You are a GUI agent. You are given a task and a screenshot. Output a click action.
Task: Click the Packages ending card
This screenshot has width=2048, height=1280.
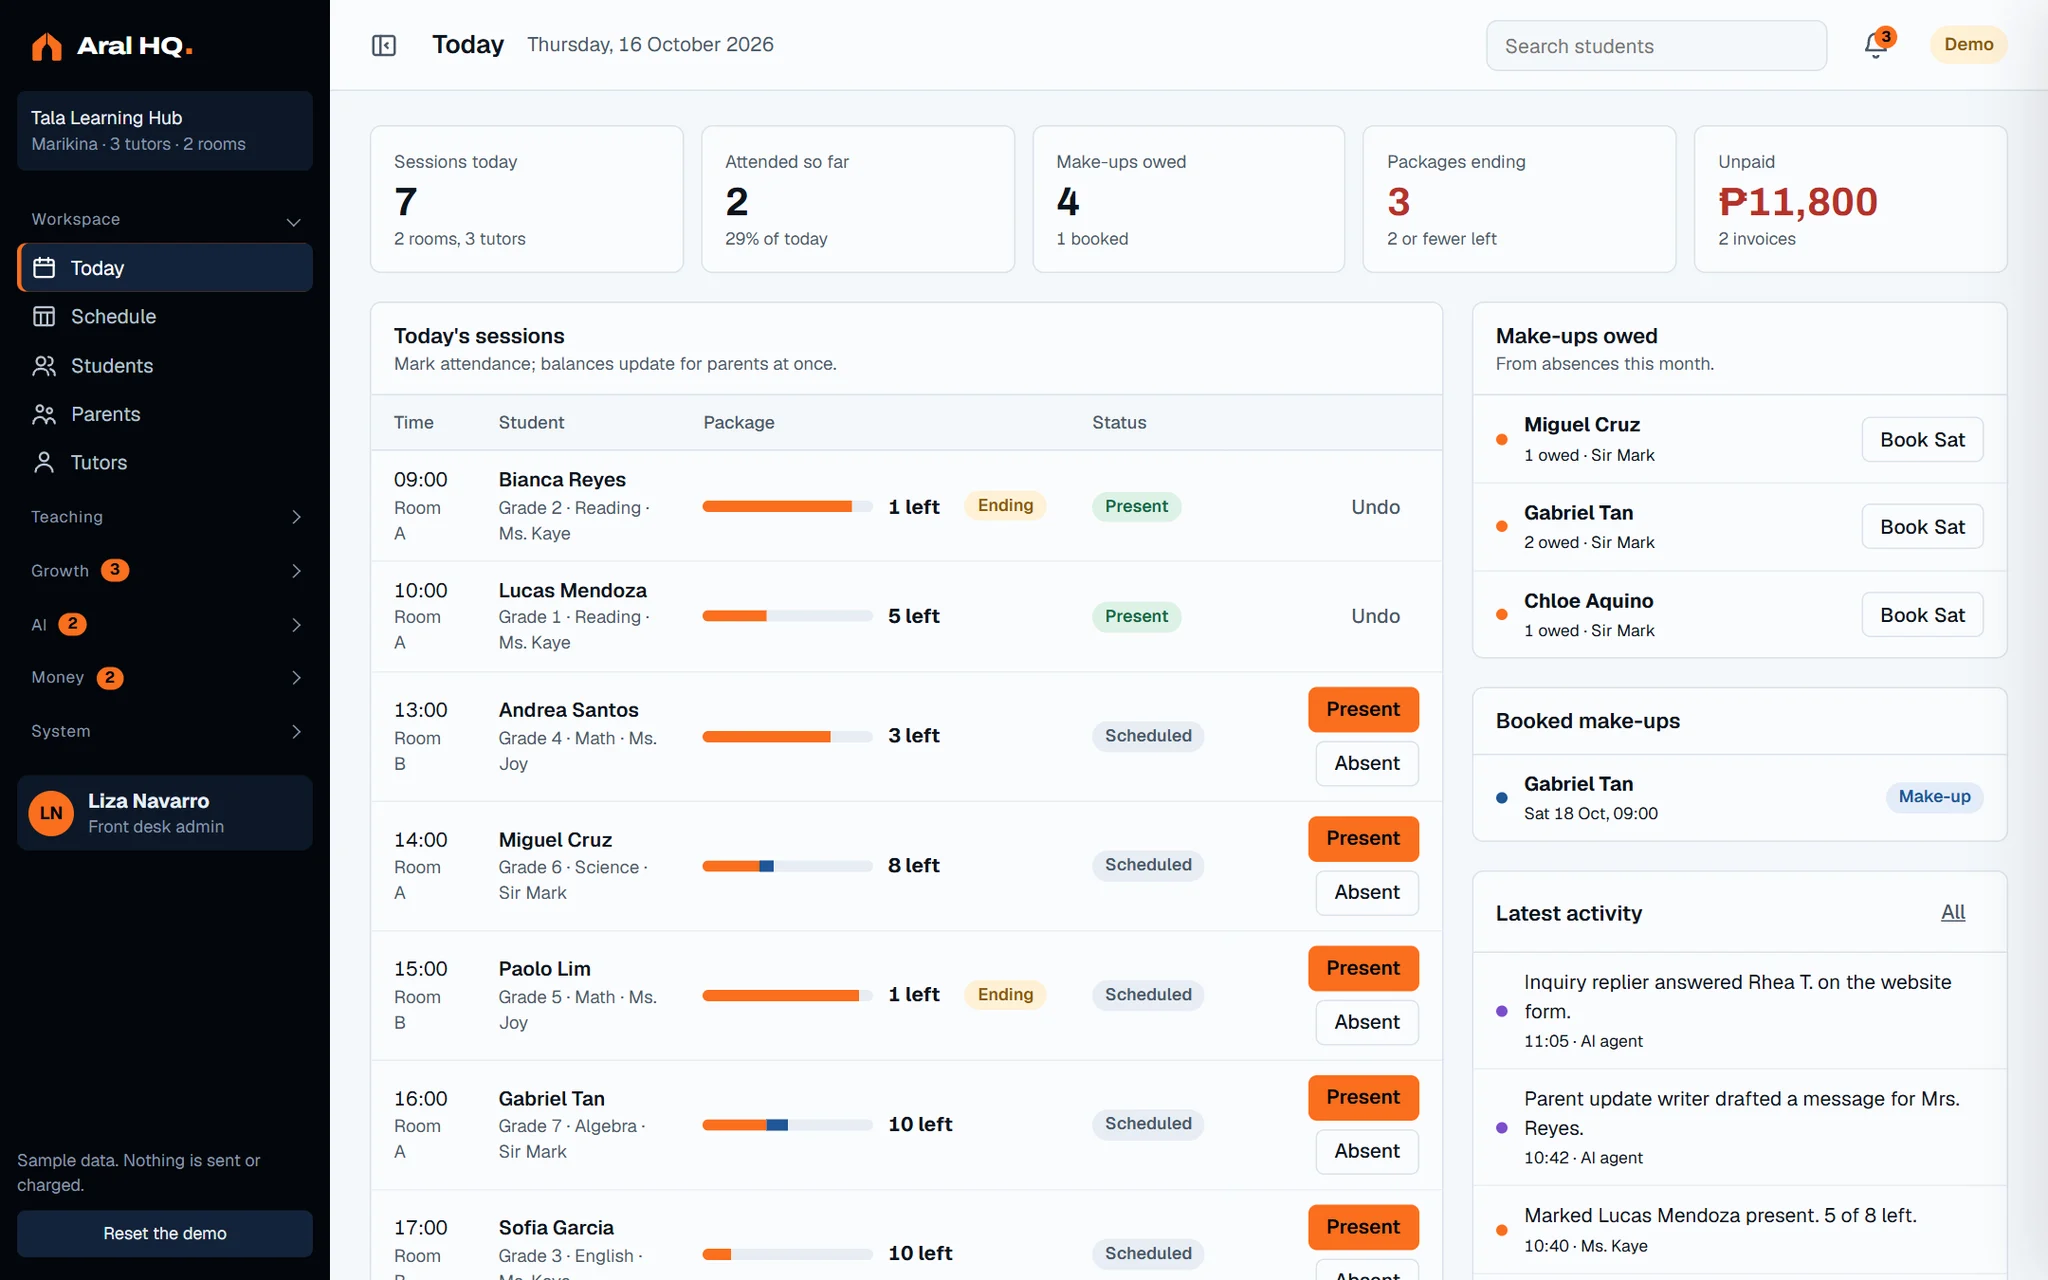(x=1519, y=199)
